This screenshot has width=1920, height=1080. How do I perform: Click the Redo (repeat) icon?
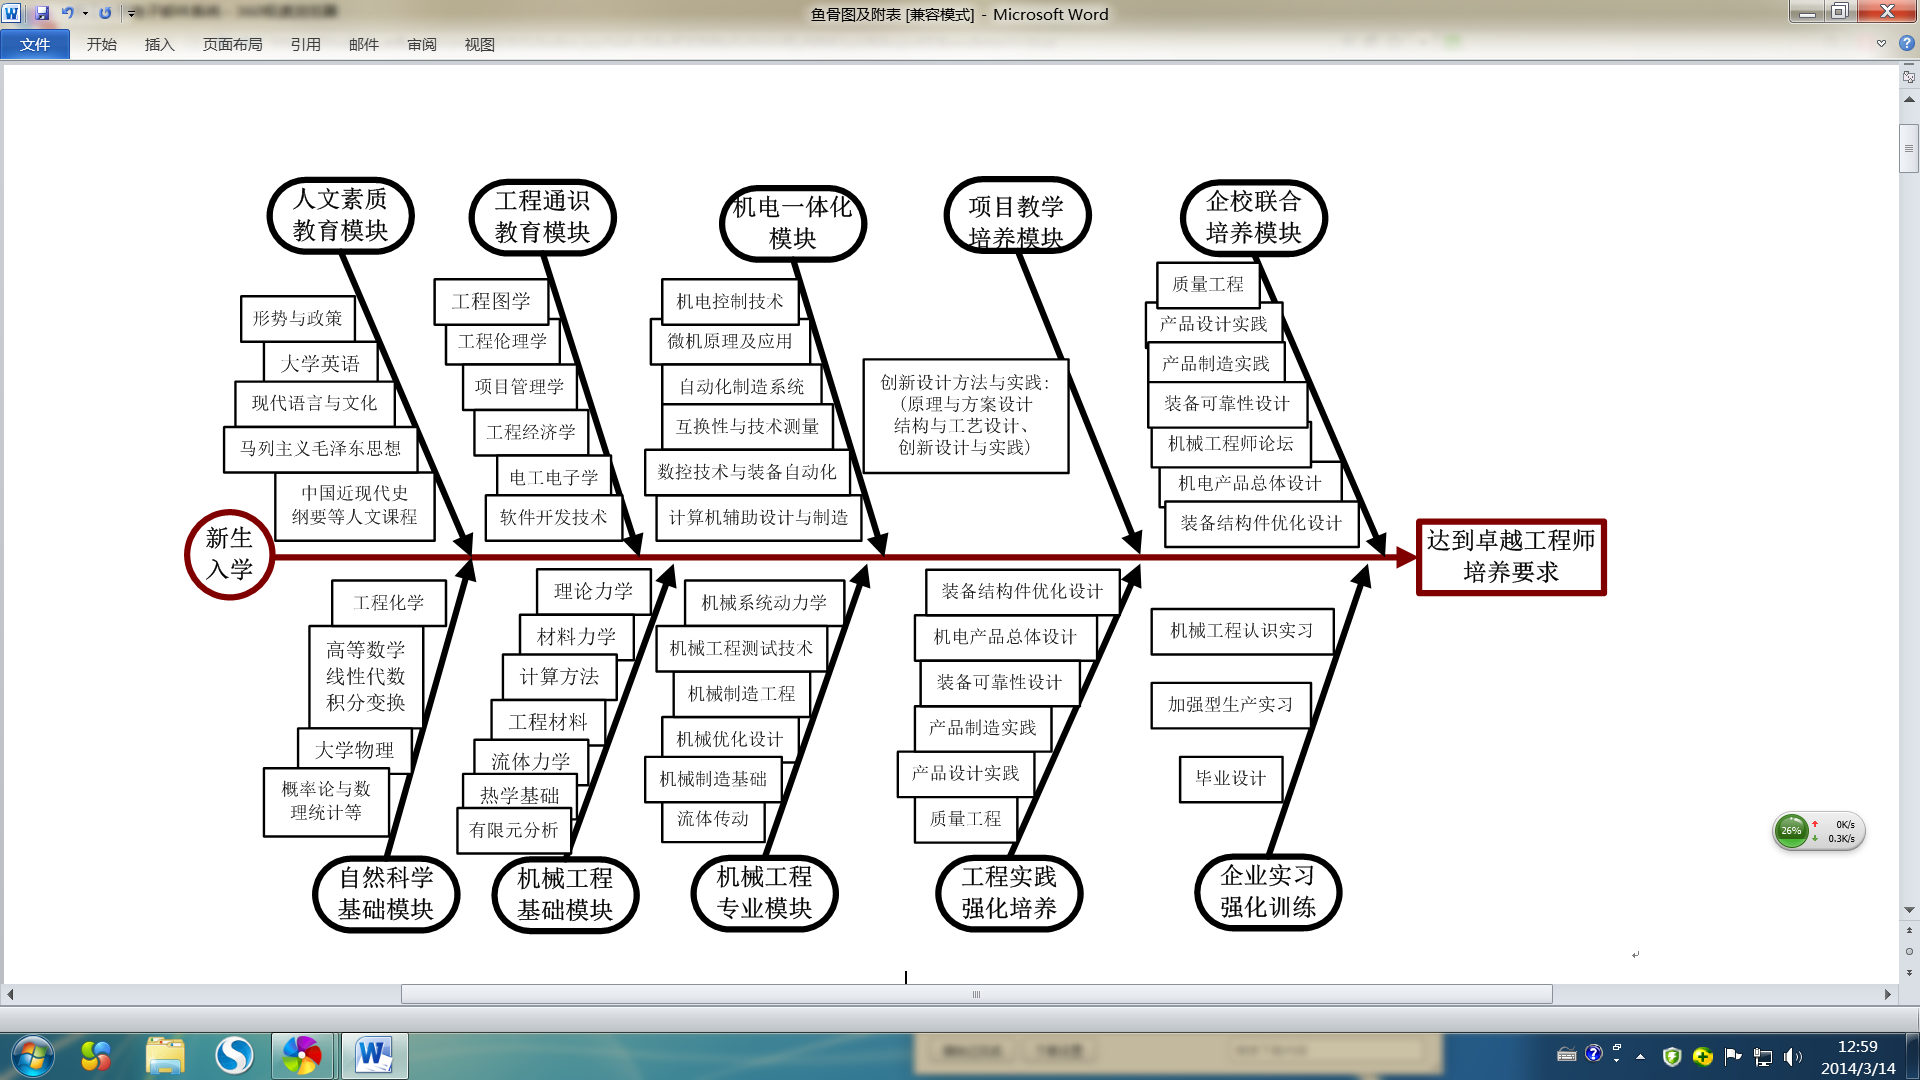pyautogui.click(x=105, y=13)
